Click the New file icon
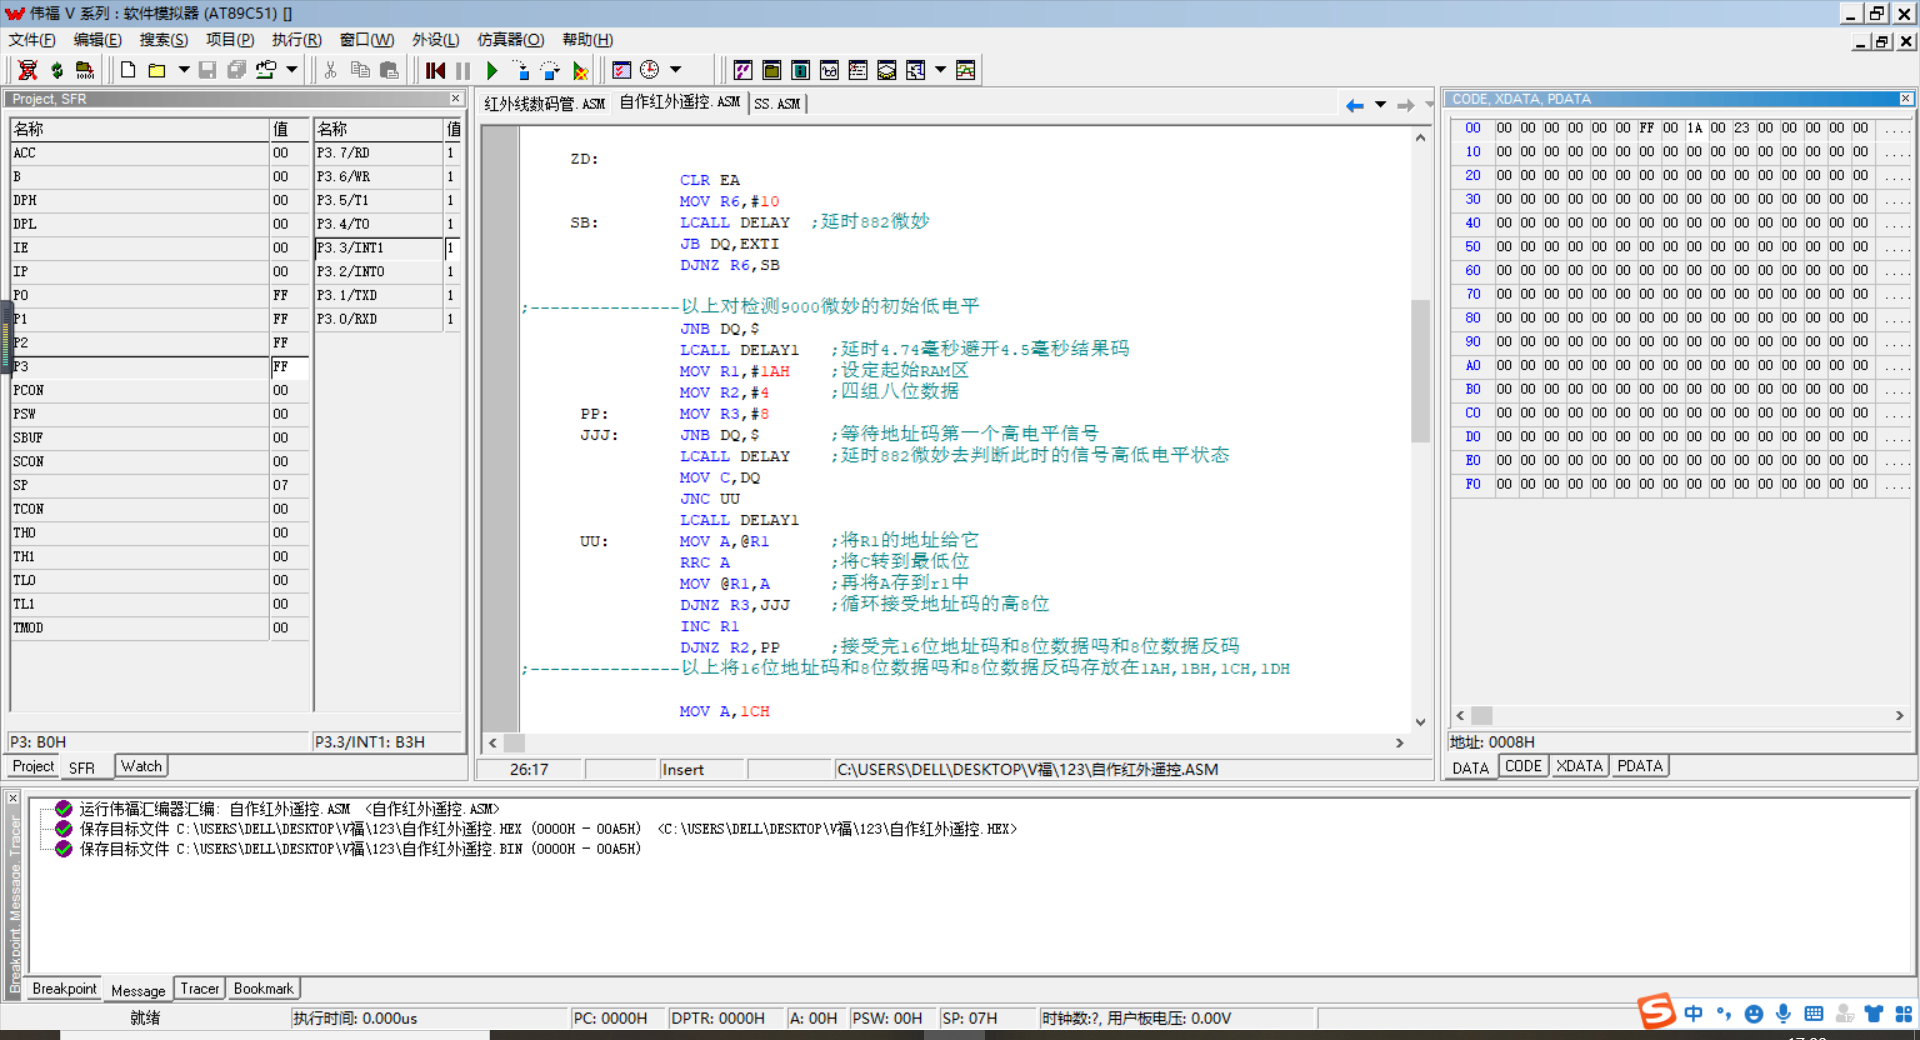Viewport: 1920px width, 1040px height. [x=128, y=70]
